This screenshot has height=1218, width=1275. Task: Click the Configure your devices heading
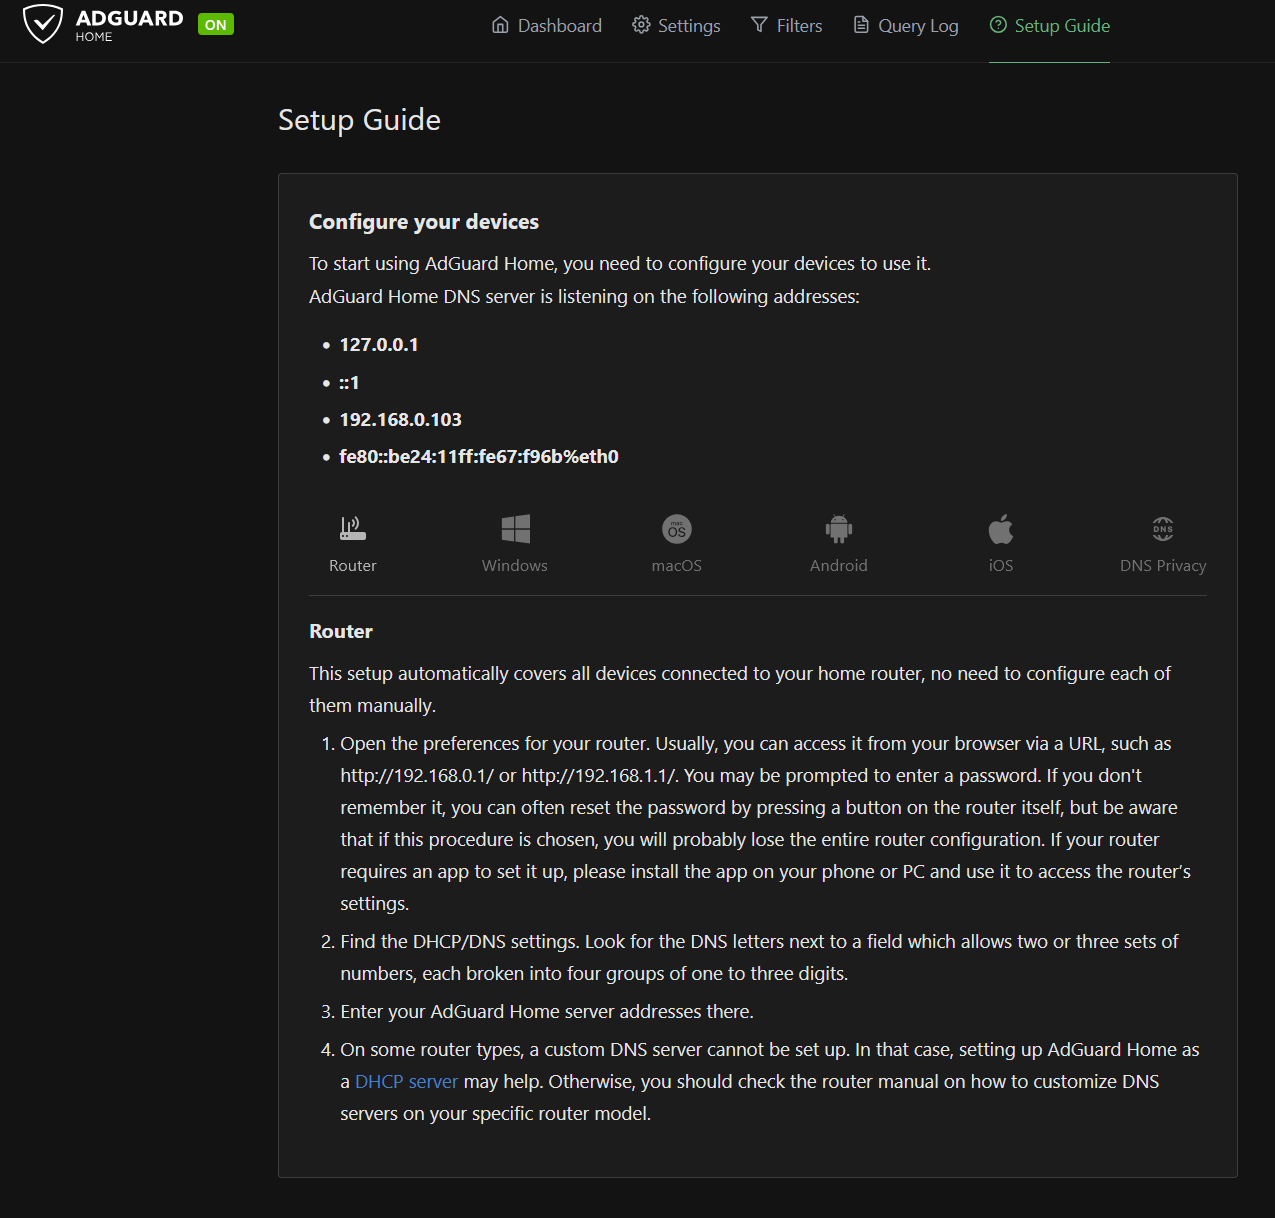click(x=424, y=221)
